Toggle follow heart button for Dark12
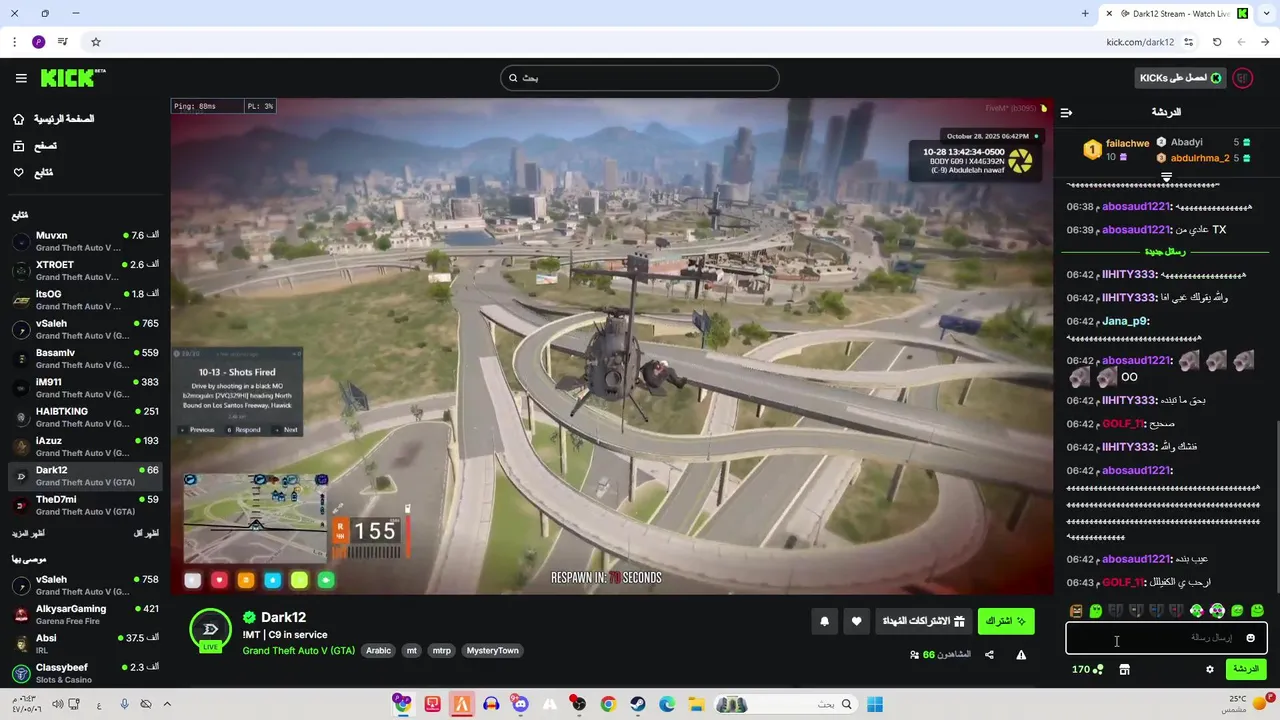The height and width of the screenshot is (720, 1280). 856,621
